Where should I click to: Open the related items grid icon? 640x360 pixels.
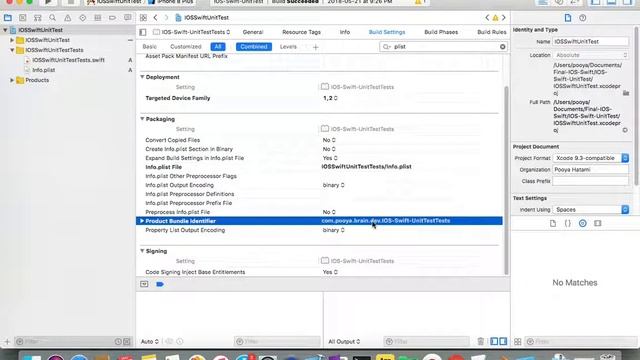click(x=143, y=18)
